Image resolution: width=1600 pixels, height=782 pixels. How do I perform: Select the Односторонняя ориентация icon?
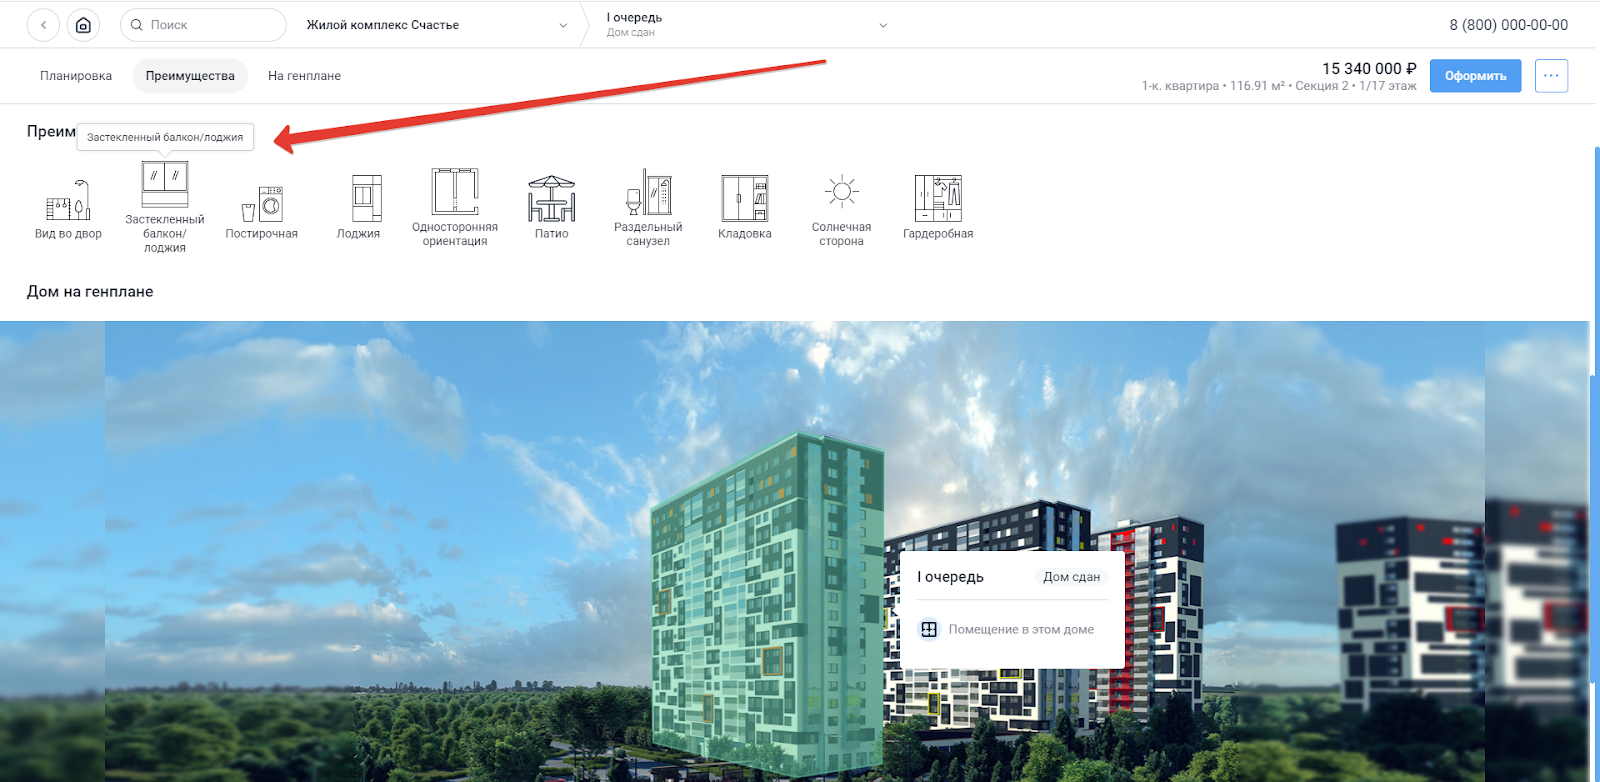[455, 191]
